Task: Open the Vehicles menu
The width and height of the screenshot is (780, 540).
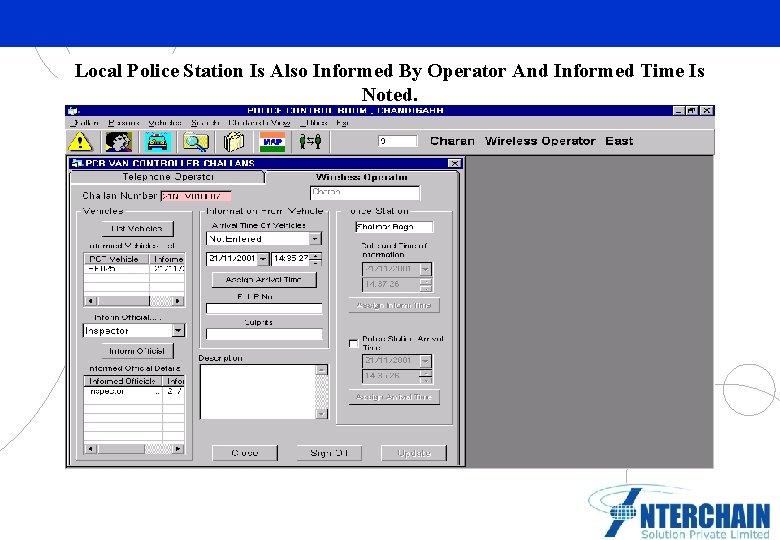Action: point(165,123)
